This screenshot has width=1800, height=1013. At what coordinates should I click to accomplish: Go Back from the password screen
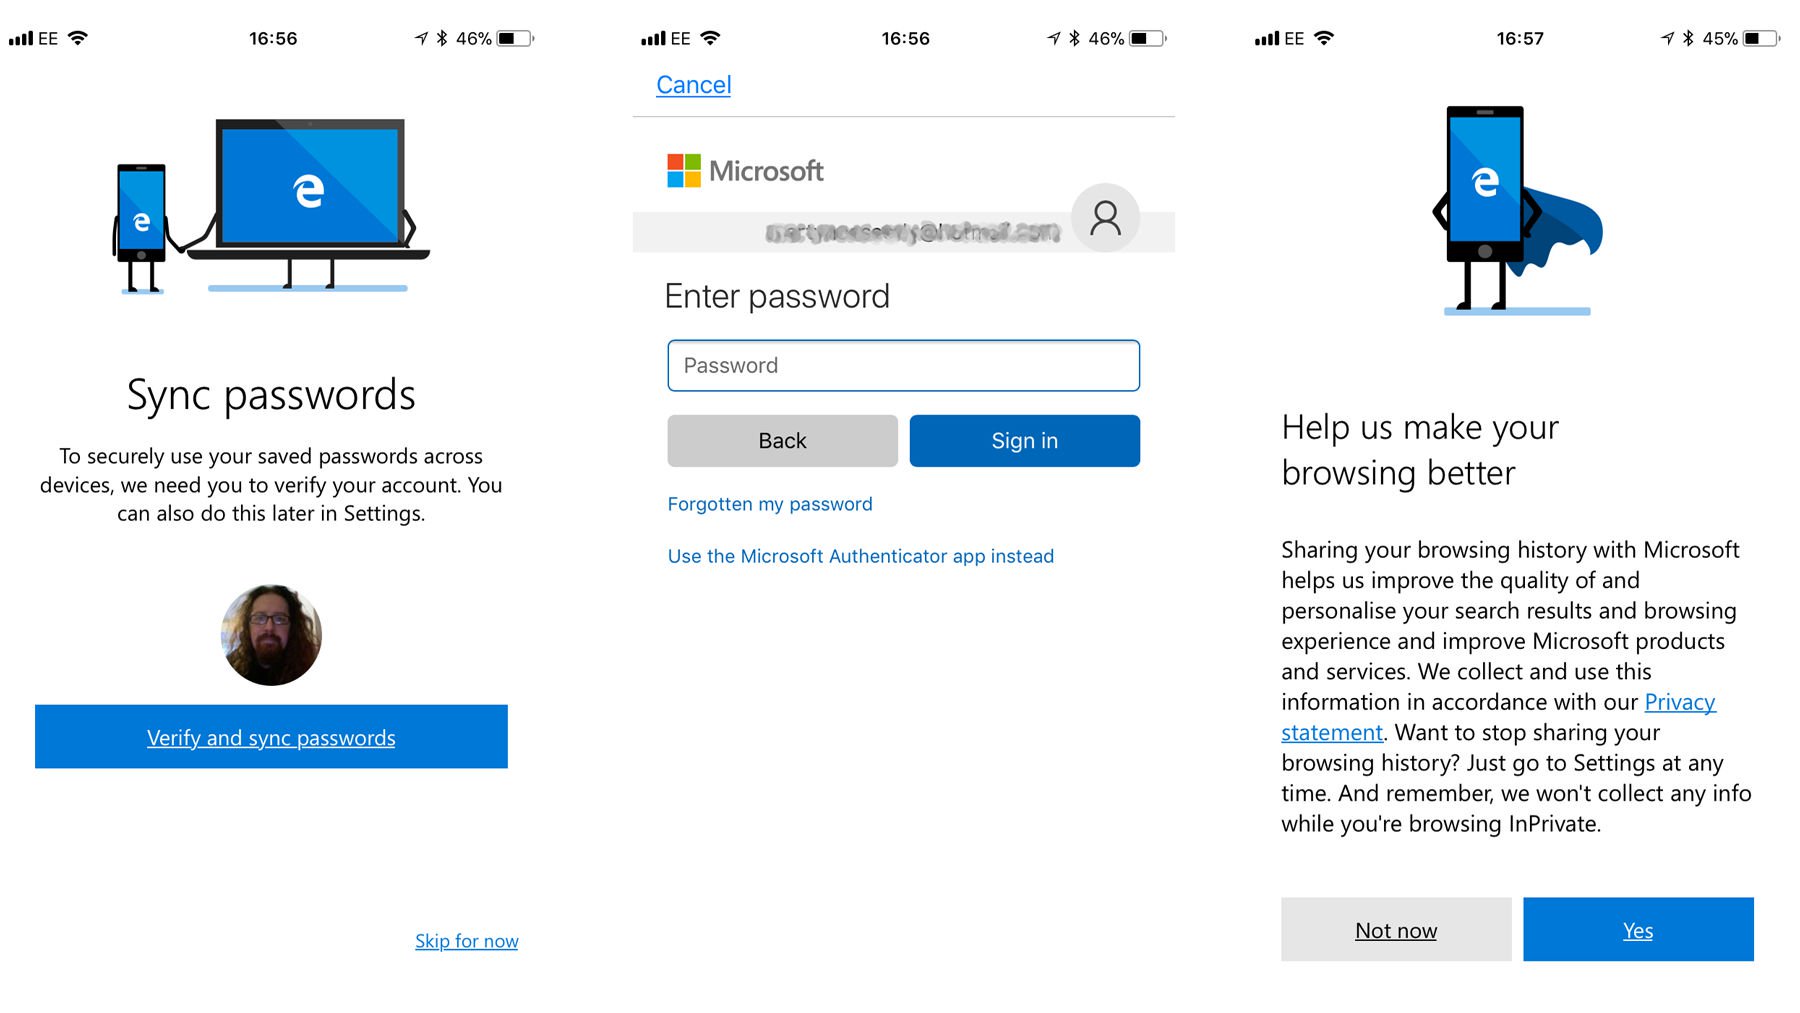pyautogui.click(x=782, y=441)
